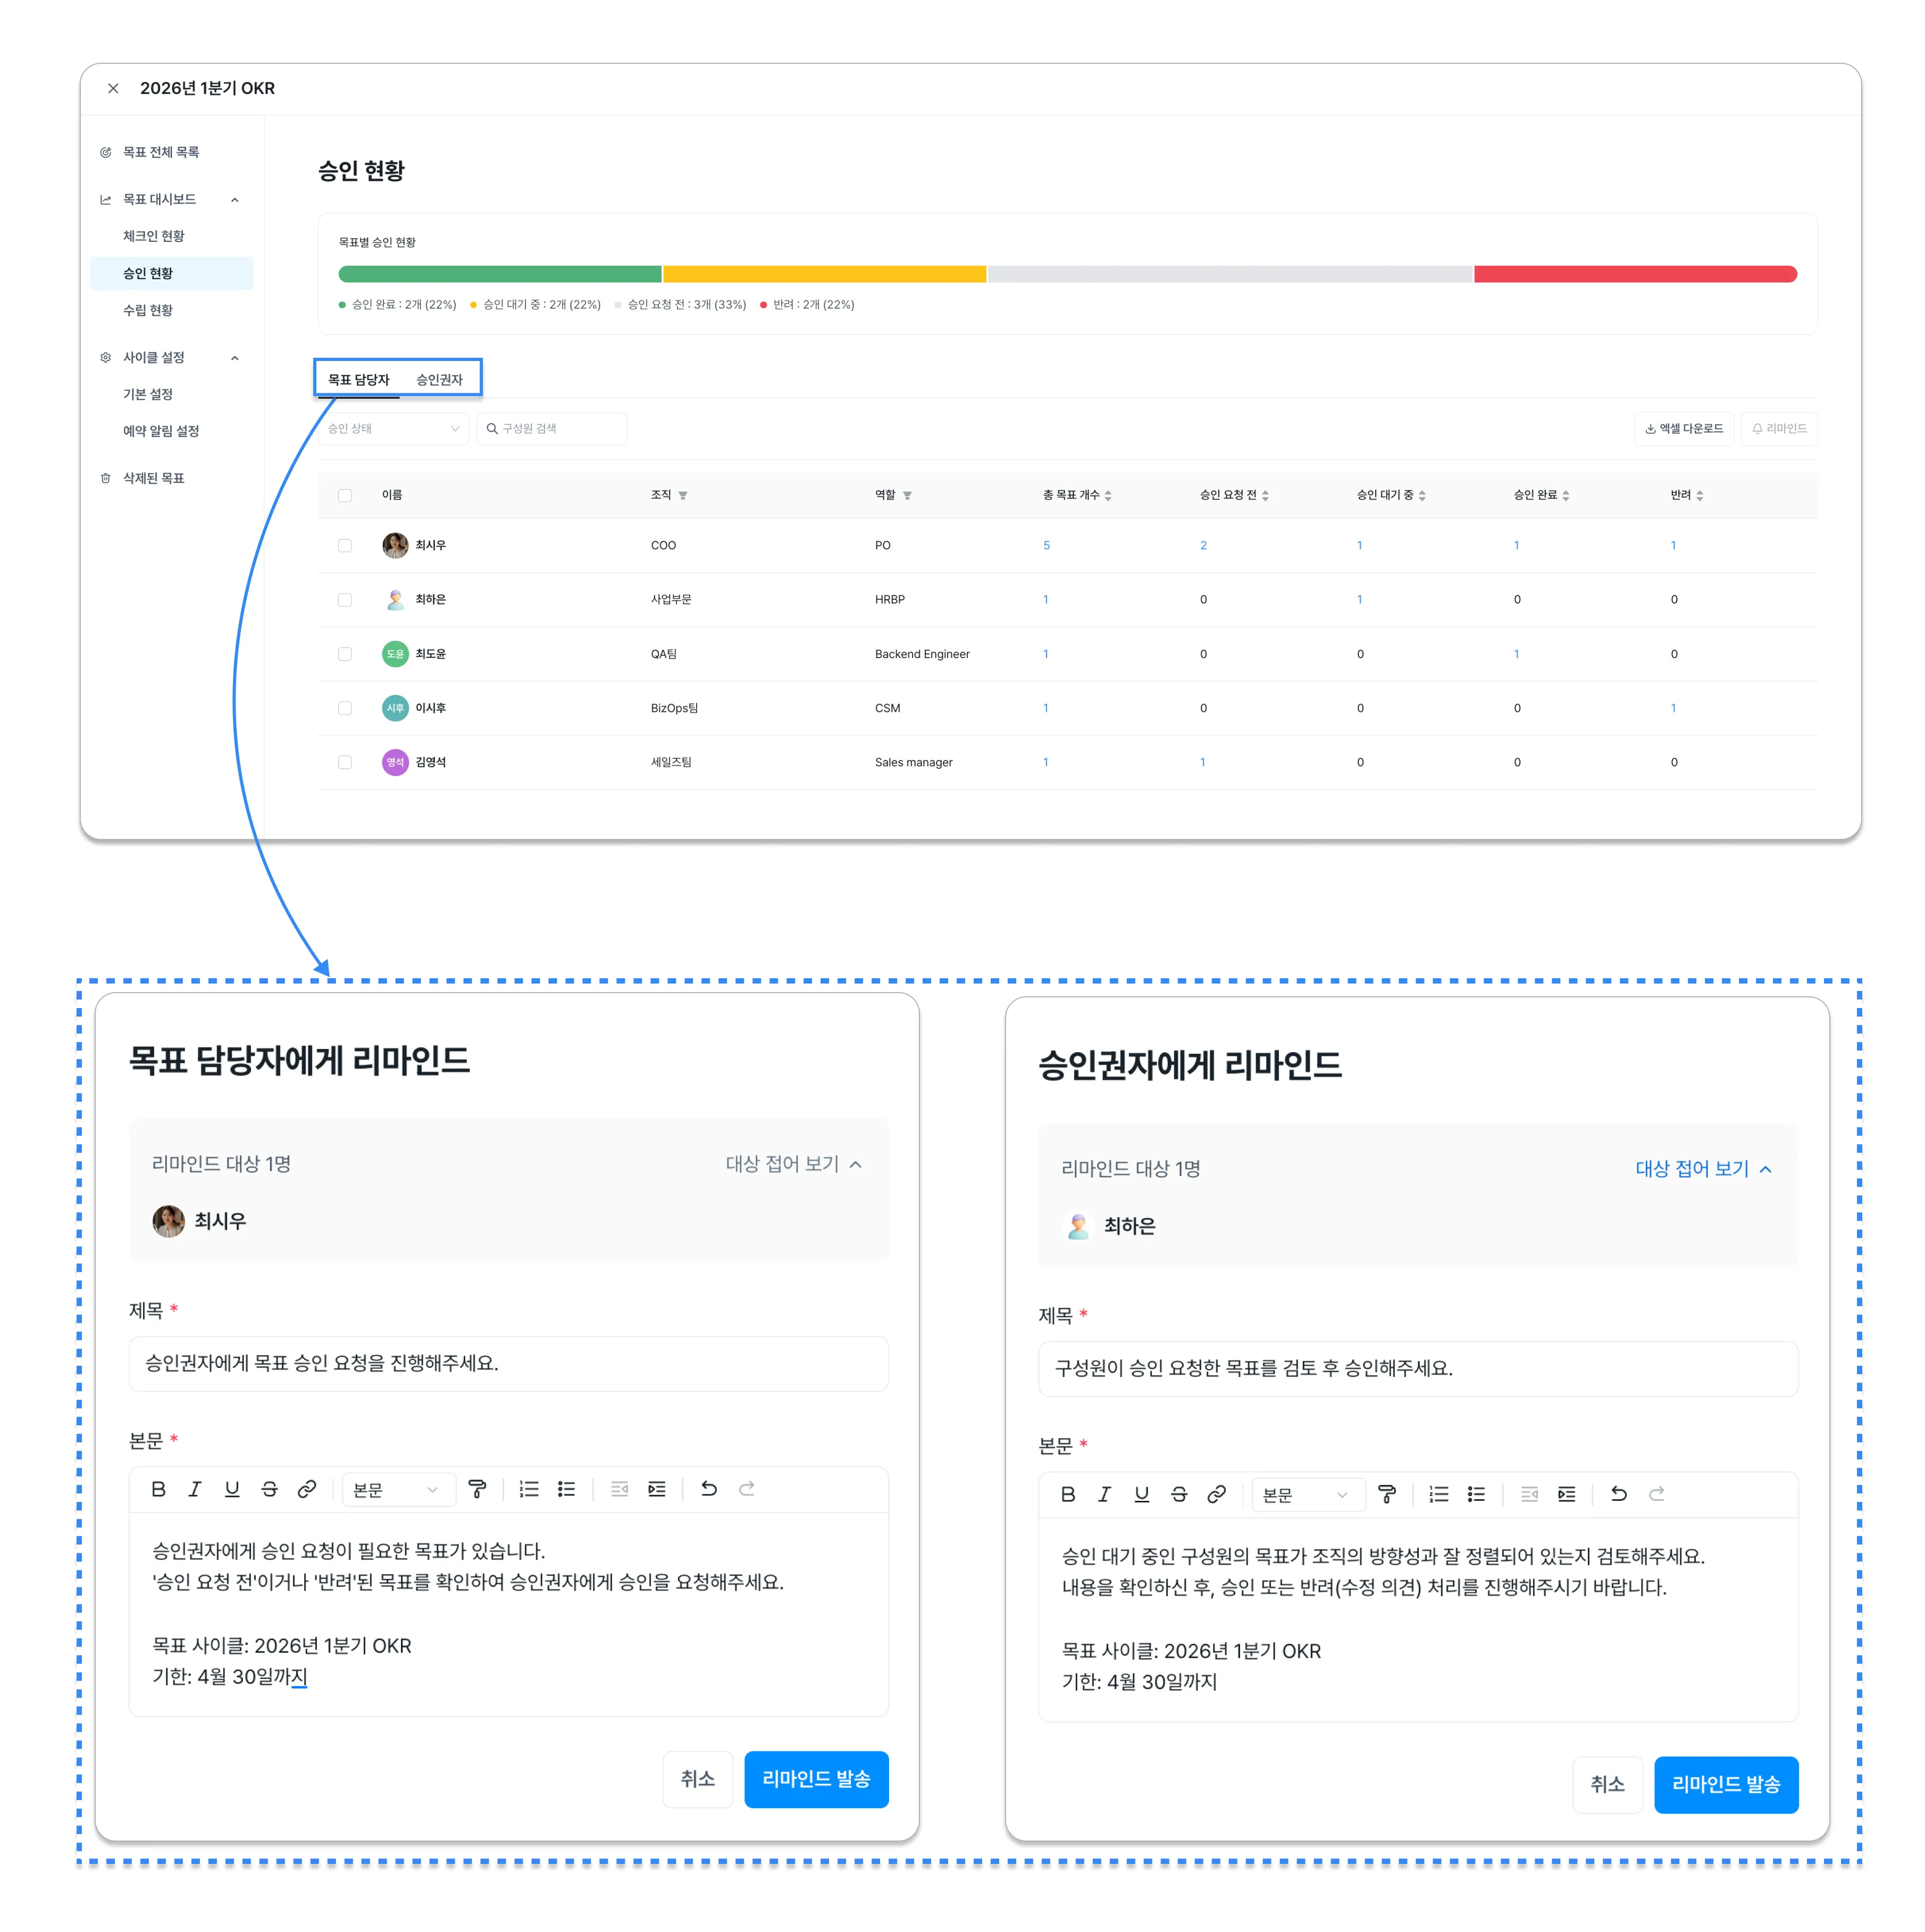
Task: Click Italic icon in 목표 담당자 reminder editor
Action: tap(195, 1489)
